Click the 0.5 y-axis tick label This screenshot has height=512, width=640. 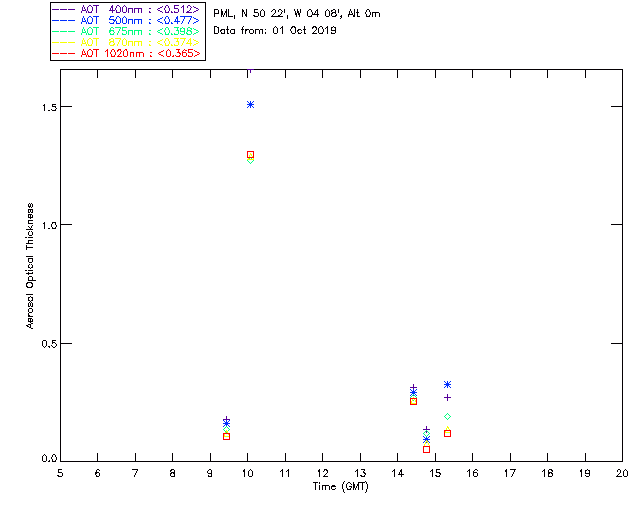tap(49, 344)
